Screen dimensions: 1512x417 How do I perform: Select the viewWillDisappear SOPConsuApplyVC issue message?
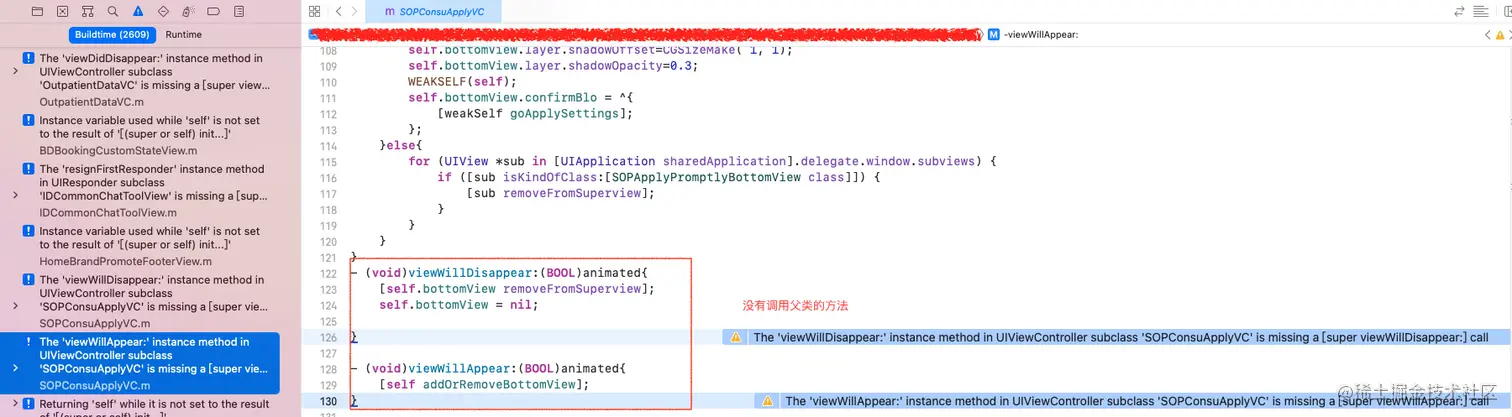[x=152, y=294]
